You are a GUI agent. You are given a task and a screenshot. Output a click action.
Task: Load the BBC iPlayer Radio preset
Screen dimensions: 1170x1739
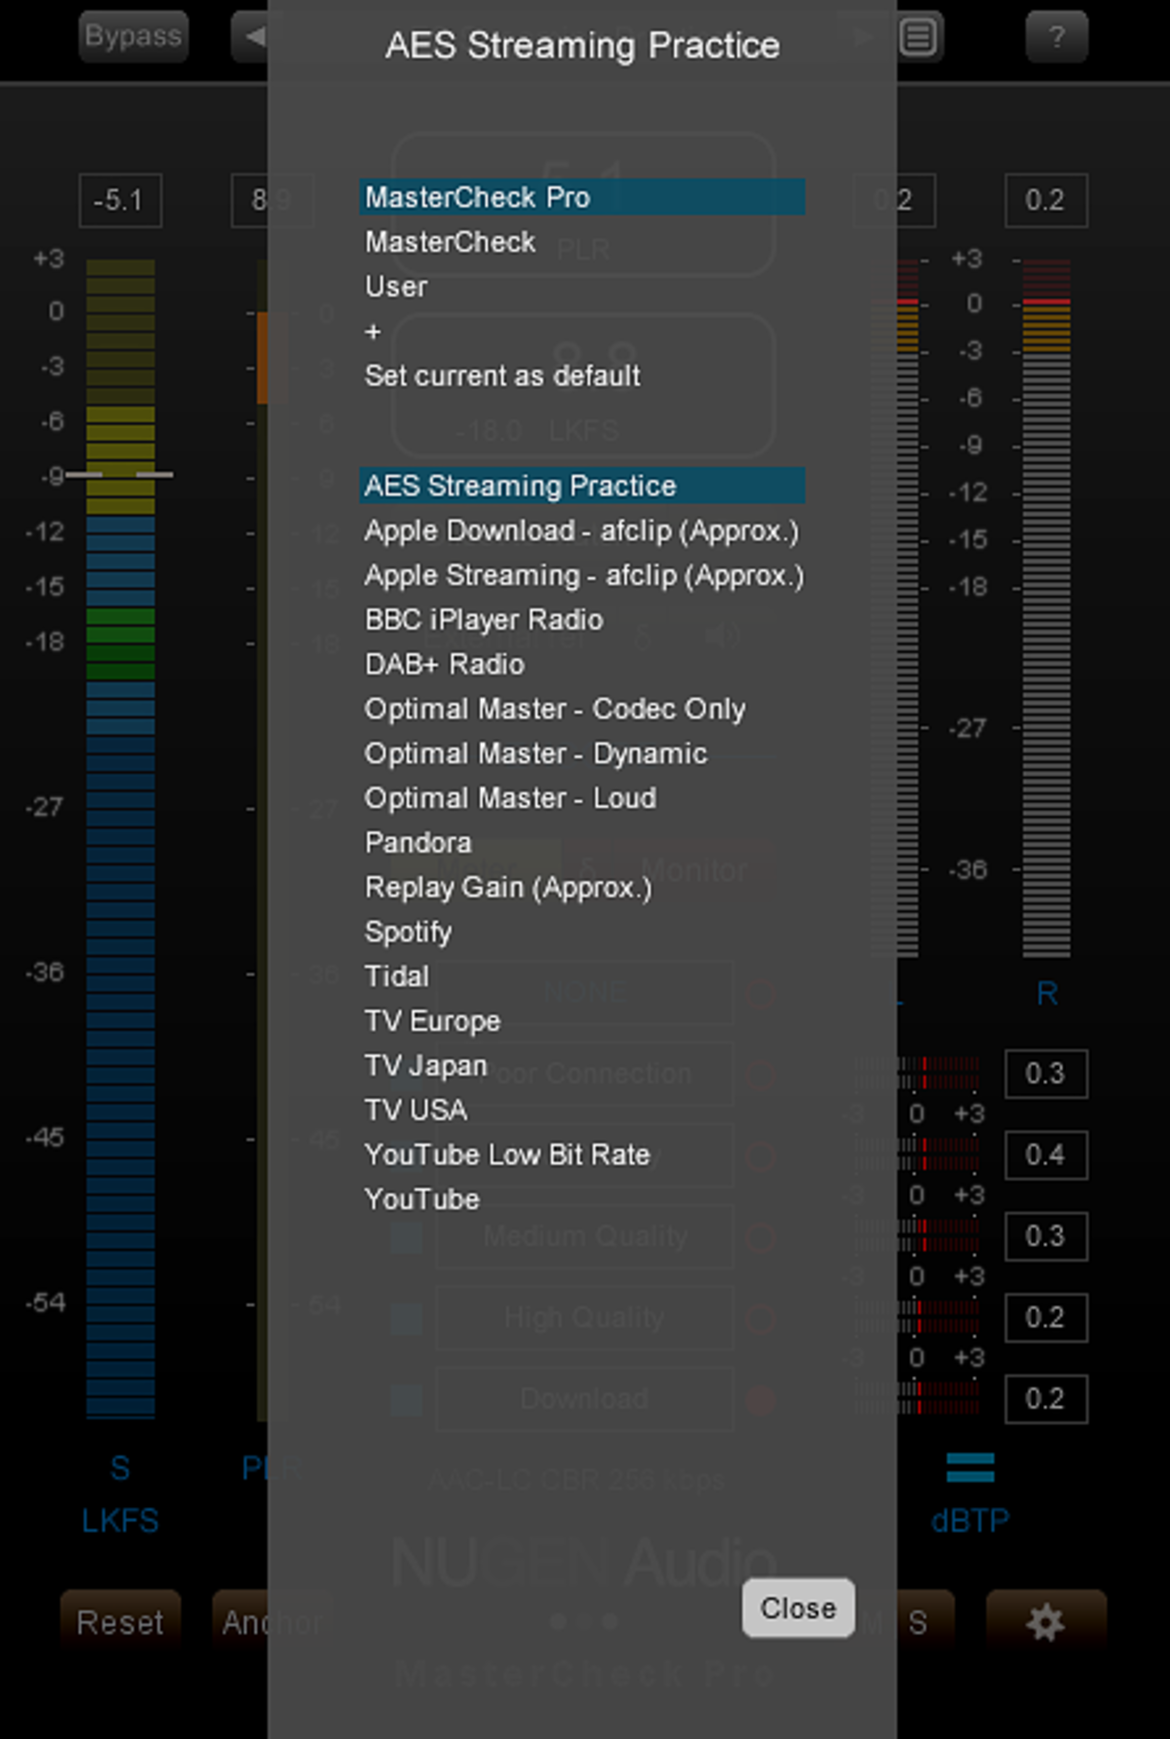point(582,620)
